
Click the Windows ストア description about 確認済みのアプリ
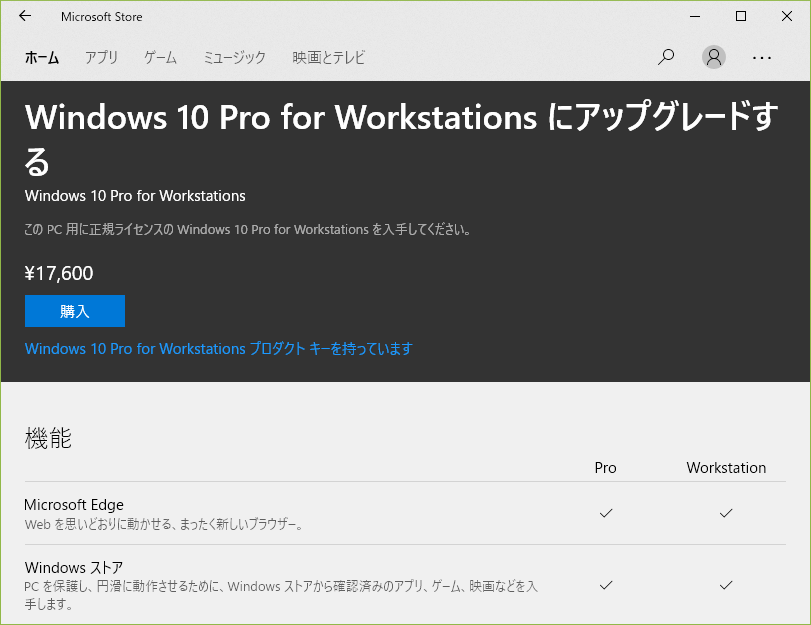click(281, 595)
